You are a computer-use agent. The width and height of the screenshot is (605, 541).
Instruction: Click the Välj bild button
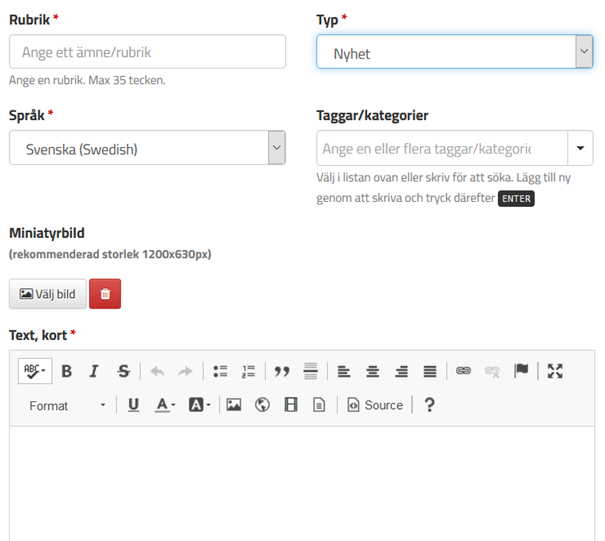47,294
